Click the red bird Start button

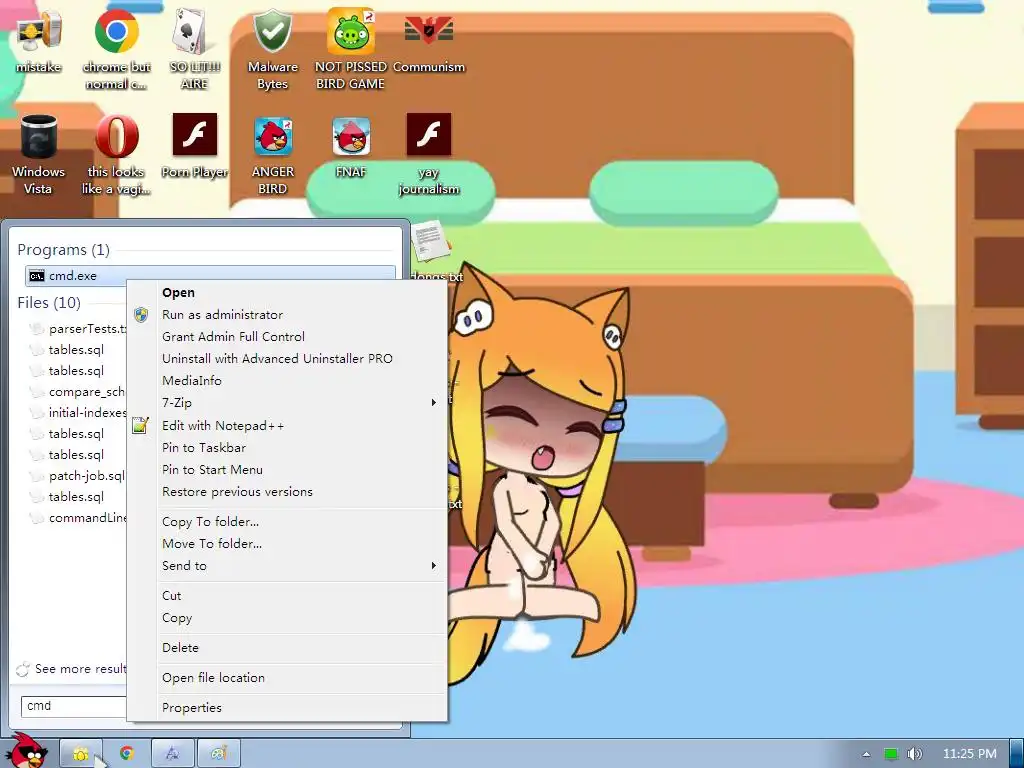coord(25,751)
